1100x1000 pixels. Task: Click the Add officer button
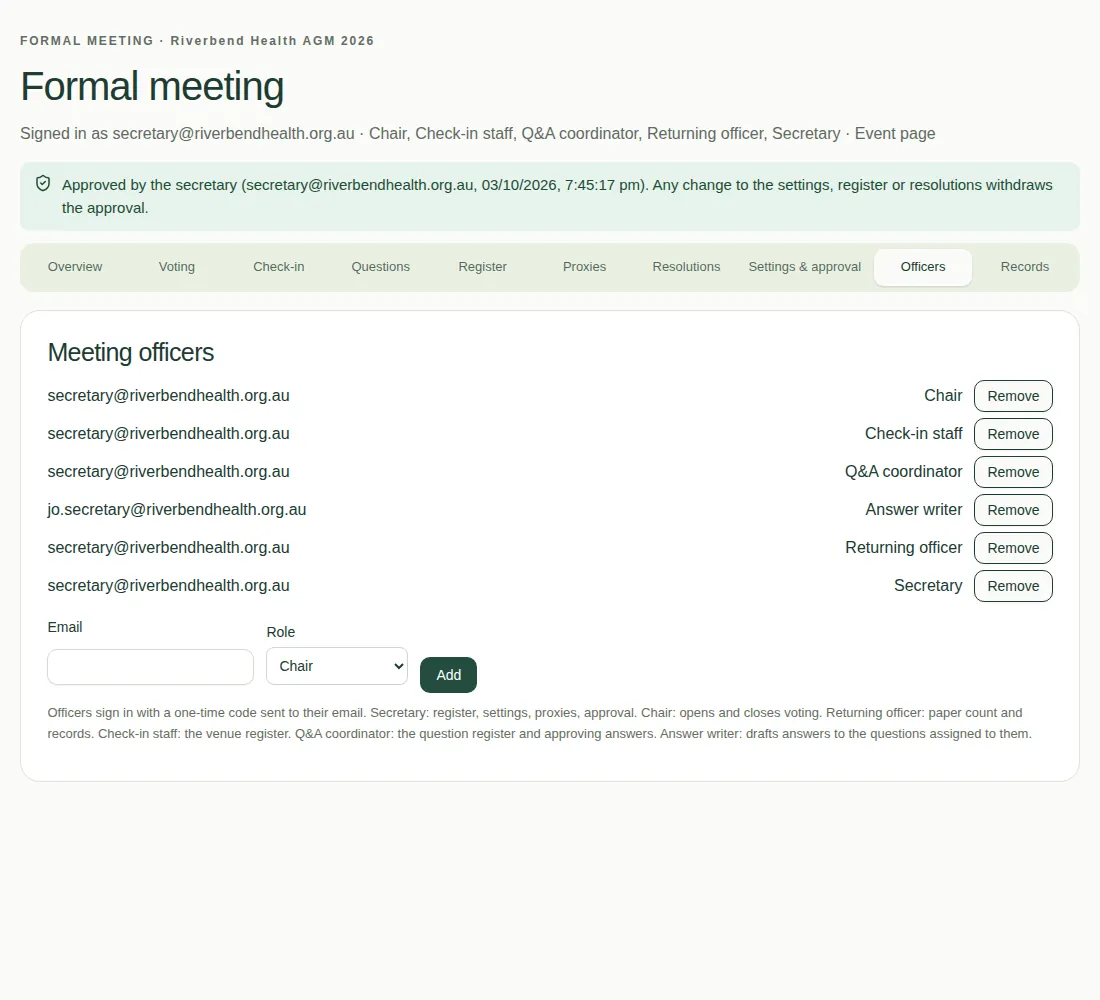point(448,675)
